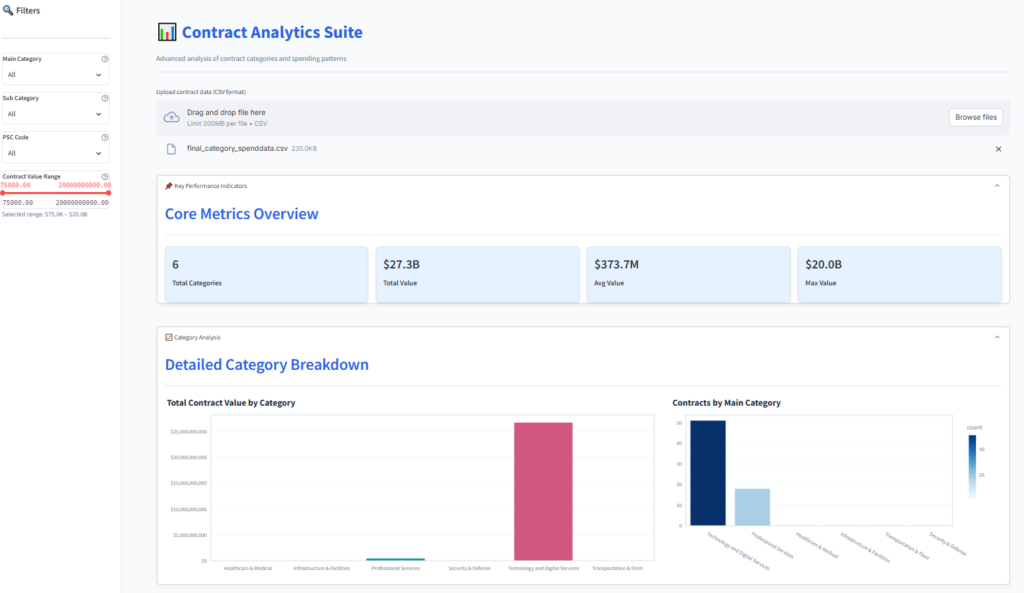Open the Sub Category dropdown
This screenshot has width=1024, height=593.
(55, 114)
